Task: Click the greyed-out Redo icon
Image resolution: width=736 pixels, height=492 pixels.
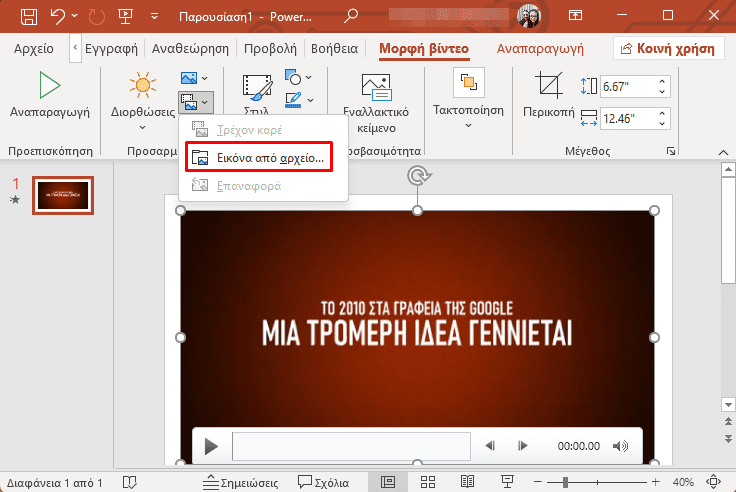Action: pyautogui.click(x=97, y=17)
